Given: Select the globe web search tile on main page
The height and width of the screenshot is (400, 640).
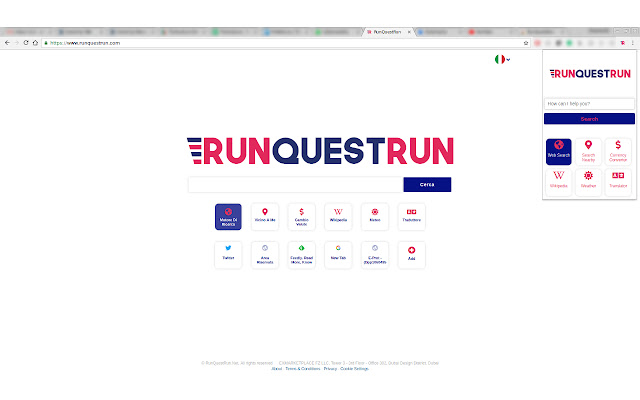Looking at the screenshot, I should pos(228,217).
